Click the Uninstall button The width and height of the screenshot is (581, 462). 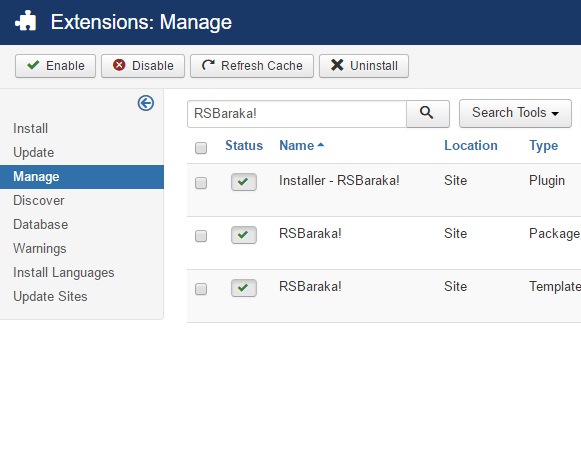364,66
